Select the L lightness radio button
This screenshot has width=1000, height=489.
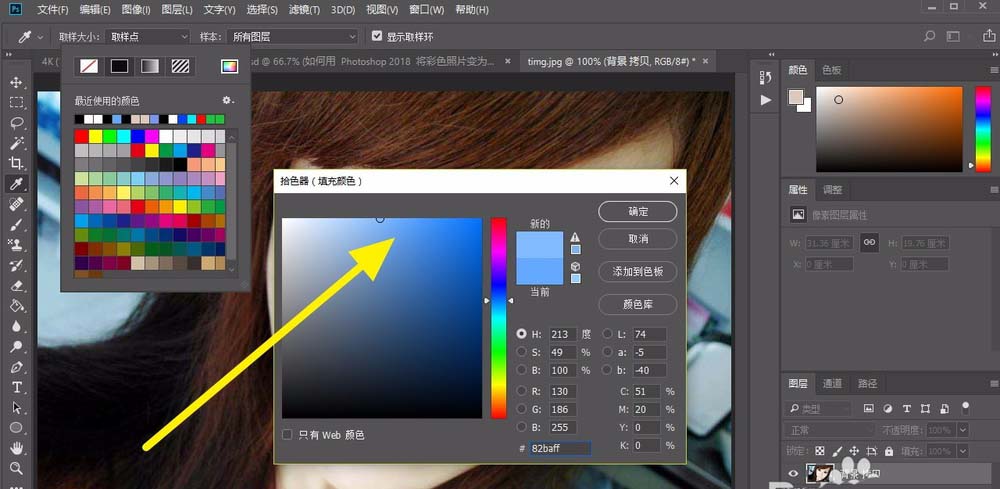[x=607, y=333]
